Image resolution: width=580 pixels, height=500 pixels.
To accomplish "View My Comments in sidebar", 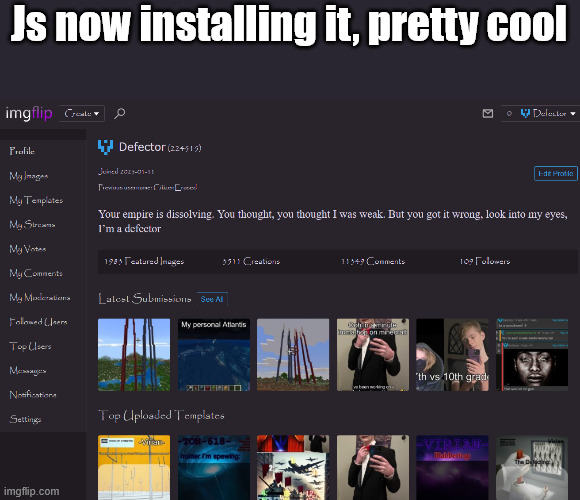I will tap(36, 273).
